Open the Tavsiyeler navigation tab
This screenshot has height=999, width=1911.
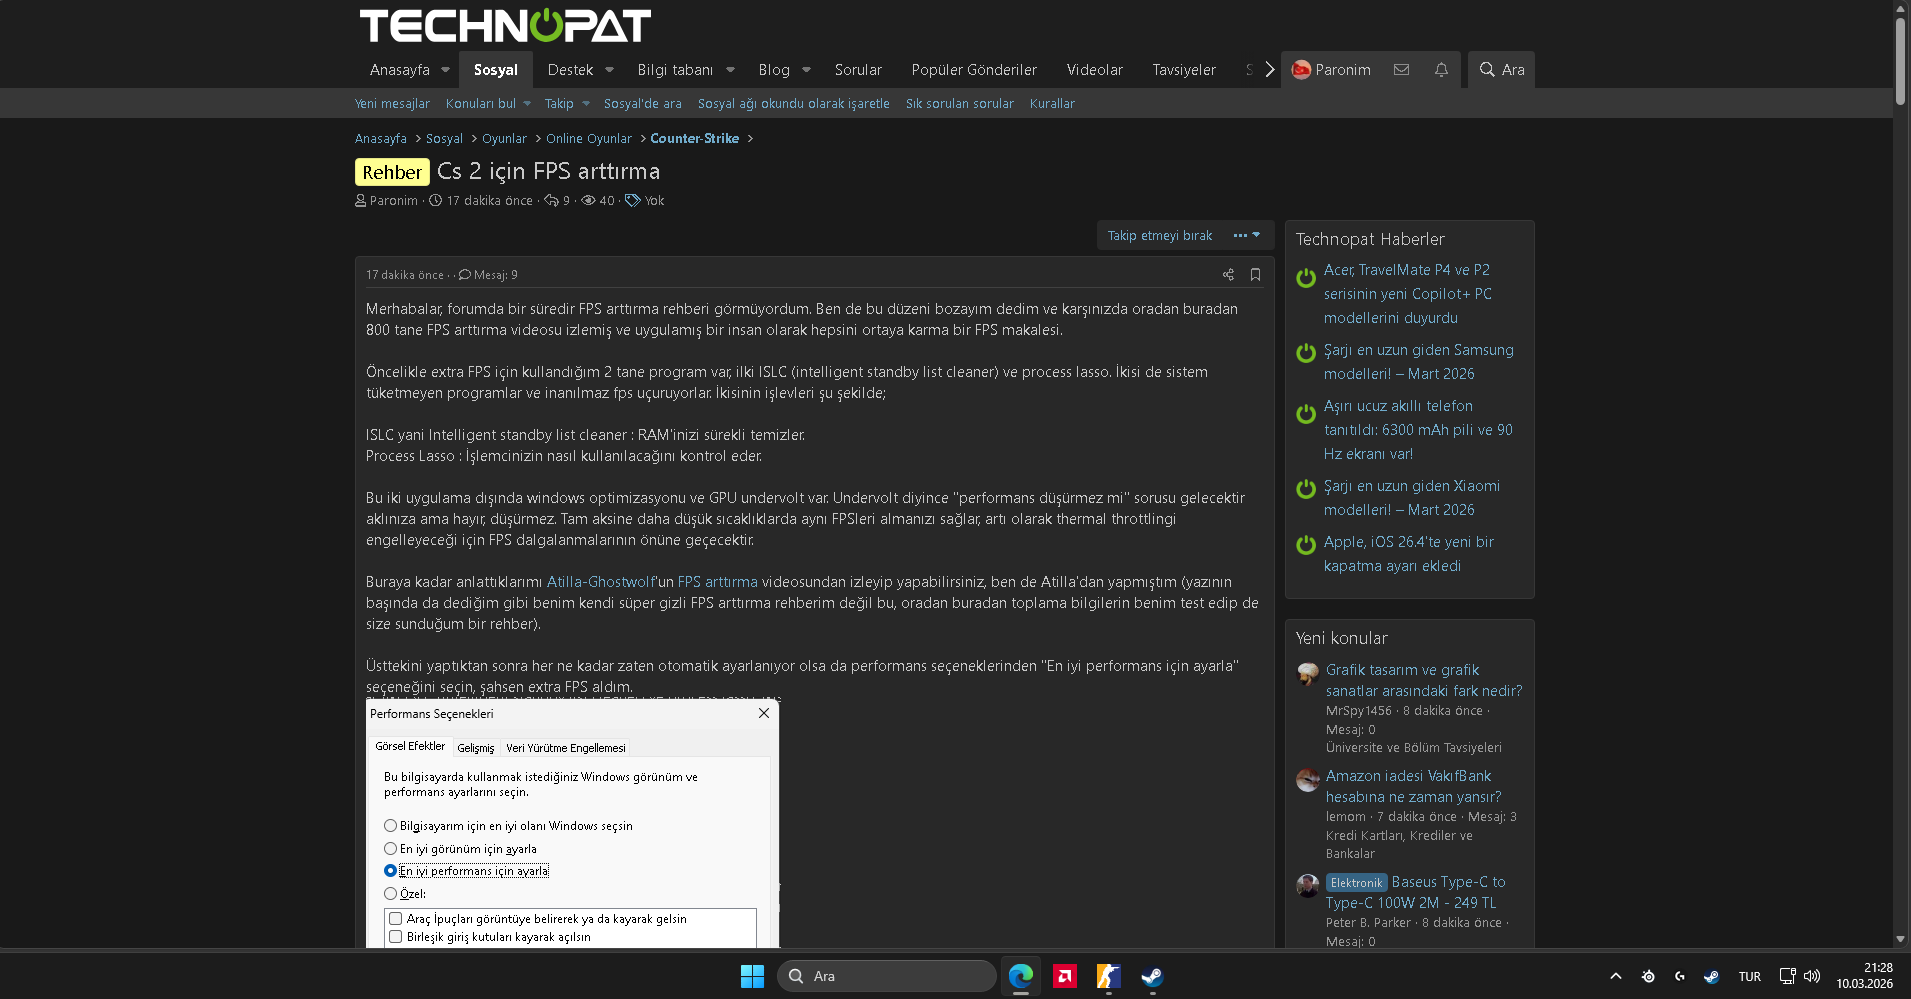pyautogui.click(x=1184, y=70)
